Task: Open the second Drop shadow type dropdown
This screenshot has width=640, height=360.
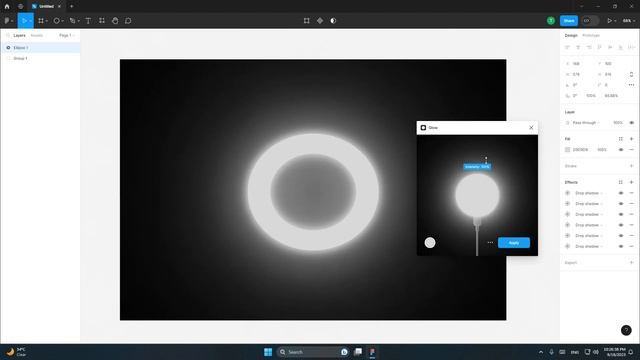Action: pos(589,204)
